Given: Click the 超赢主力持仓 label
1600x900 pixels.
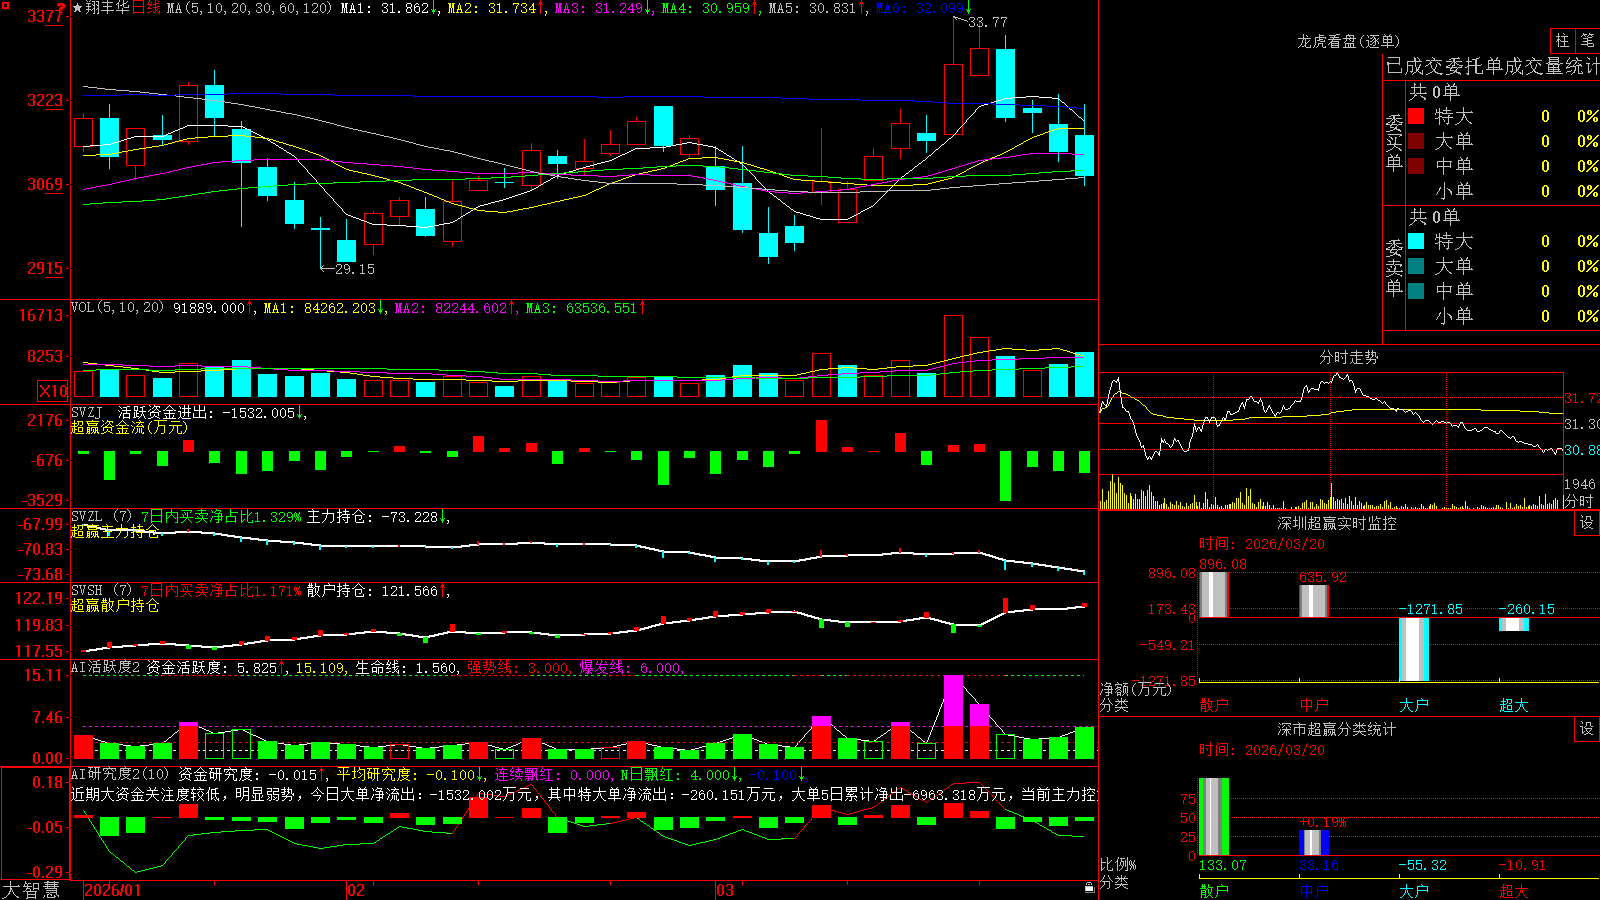Looking at the screenshot, I should tap(115, 532).
